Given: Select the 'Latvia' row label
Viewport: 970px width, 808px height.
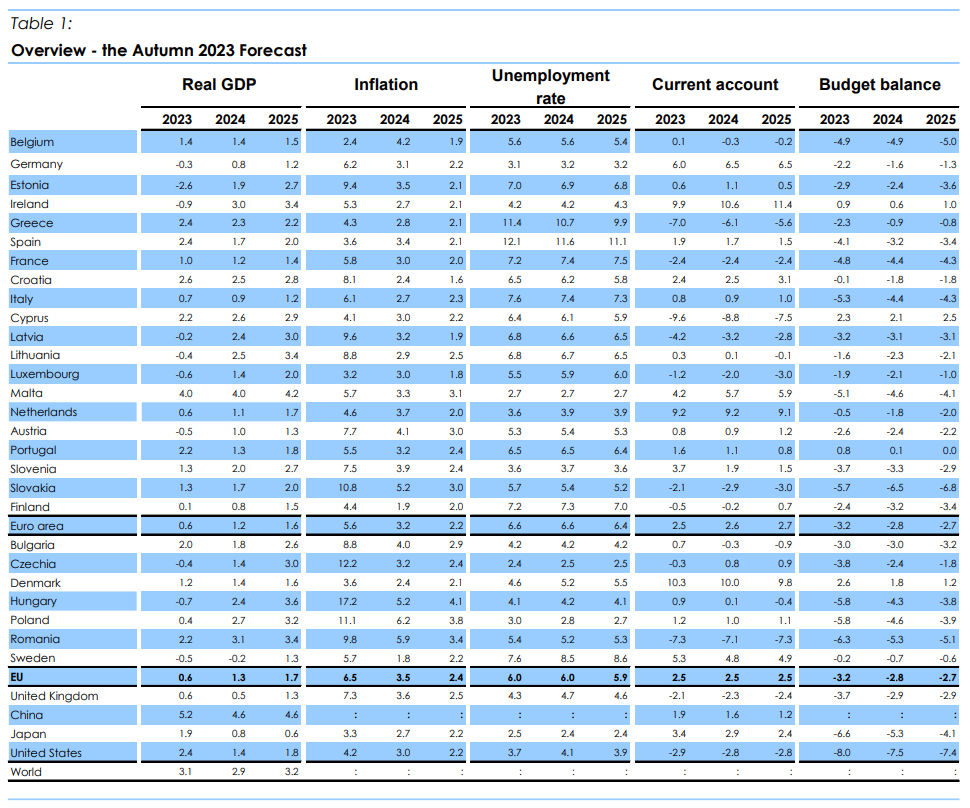Looking at the screenshot, I should (27, 337).
